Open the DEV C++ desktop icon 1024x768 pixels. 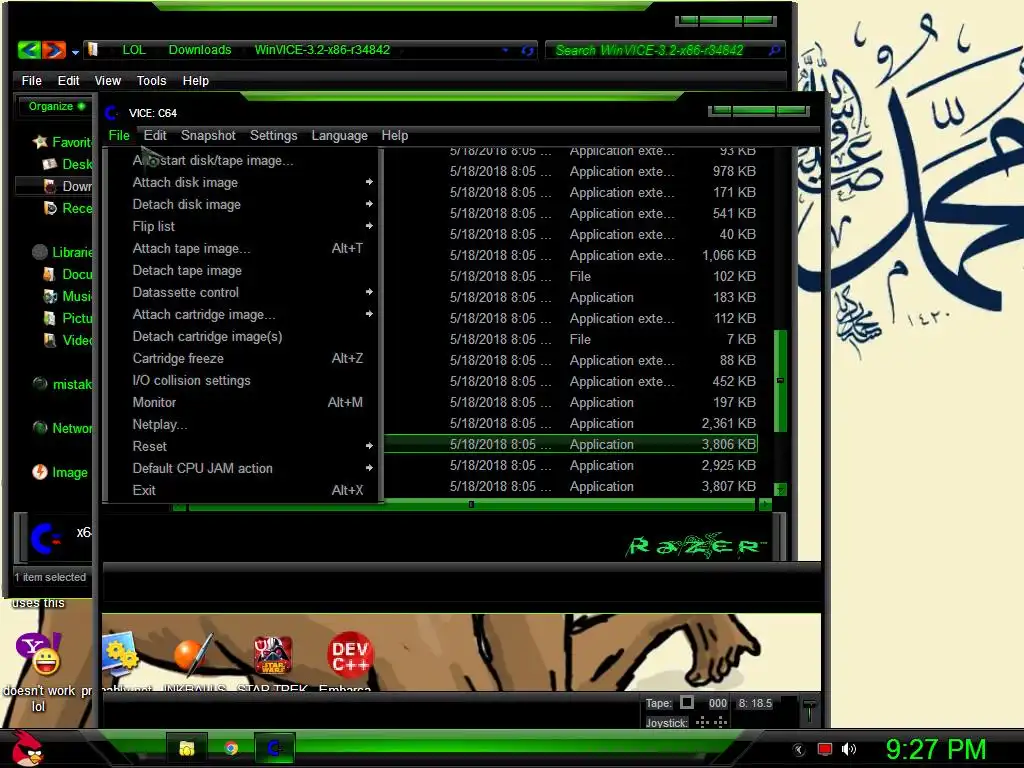tap(350, 655)
